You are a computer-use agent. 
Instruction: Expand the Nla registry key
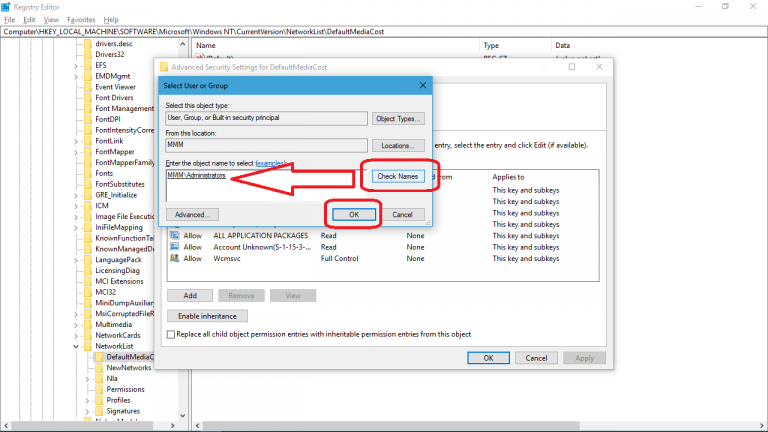click(x=88, y=379)
